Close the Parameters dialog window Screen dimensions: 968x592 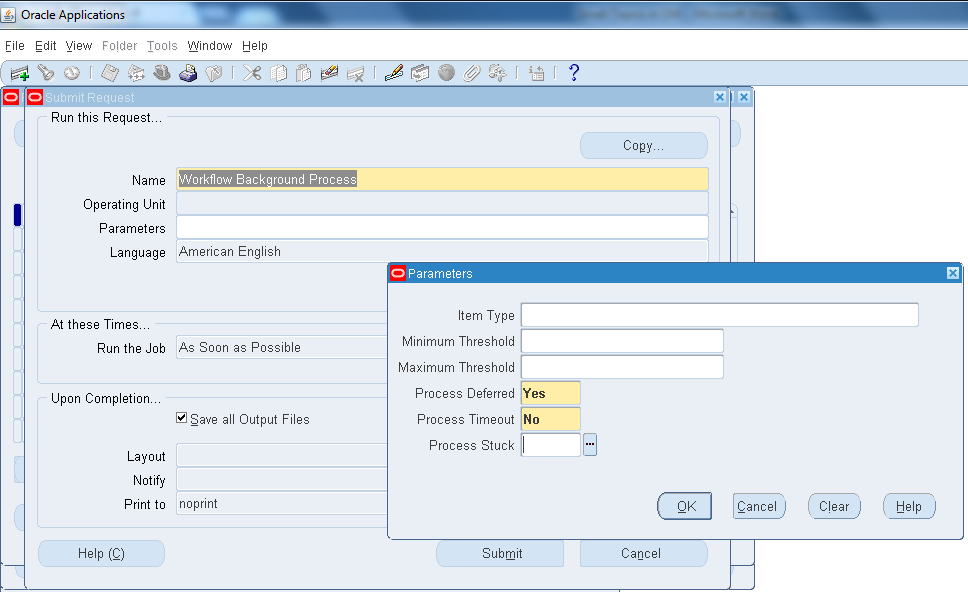point(953,273)
